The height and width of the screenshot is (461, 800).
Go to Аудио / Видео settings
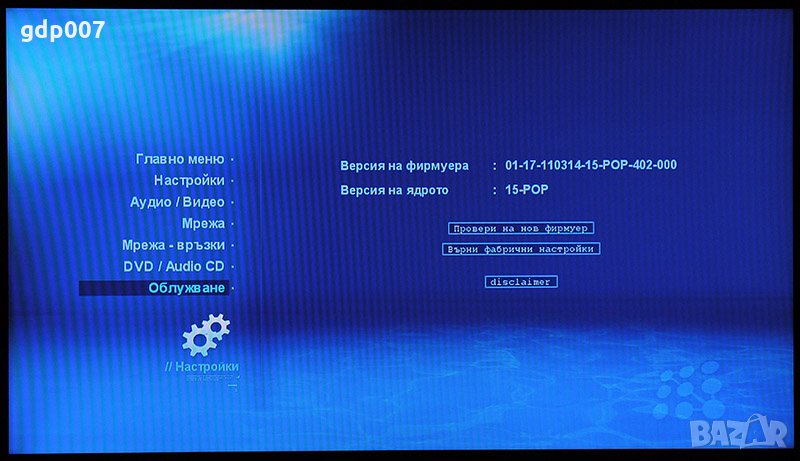pyautogui.click(x=177, y=202)
